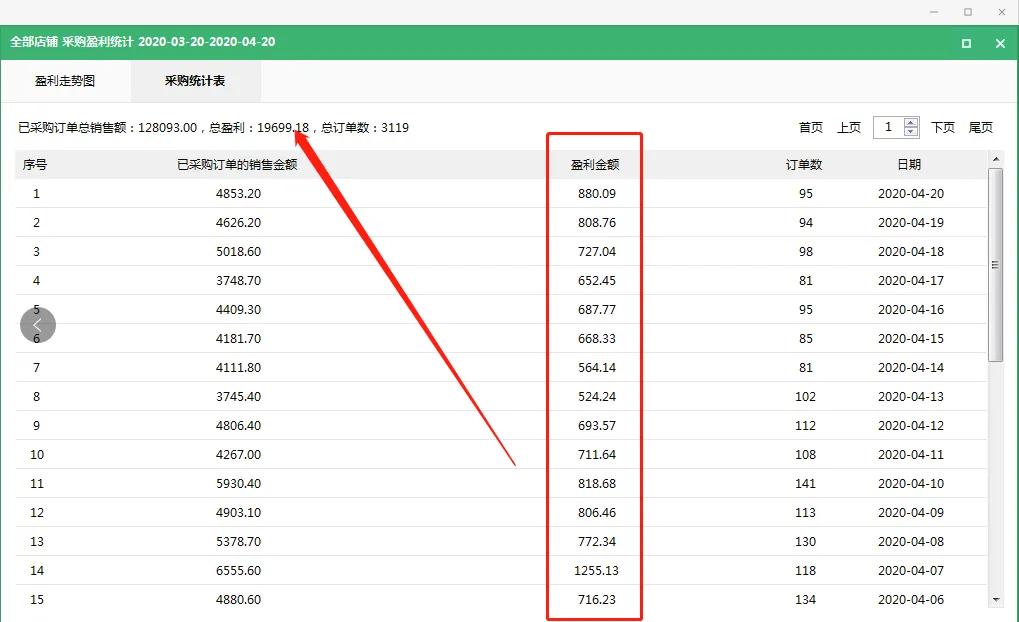Open the next page using 下页
The width and height of the screenshot is (1019, 622).
tap(941, 127)
